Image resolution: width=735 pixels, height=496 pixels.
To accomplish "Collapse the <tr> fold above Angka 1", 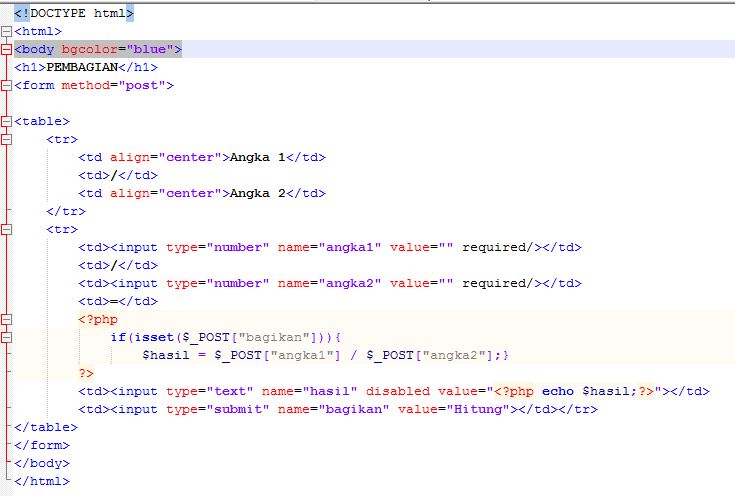I will coord(6,139).
